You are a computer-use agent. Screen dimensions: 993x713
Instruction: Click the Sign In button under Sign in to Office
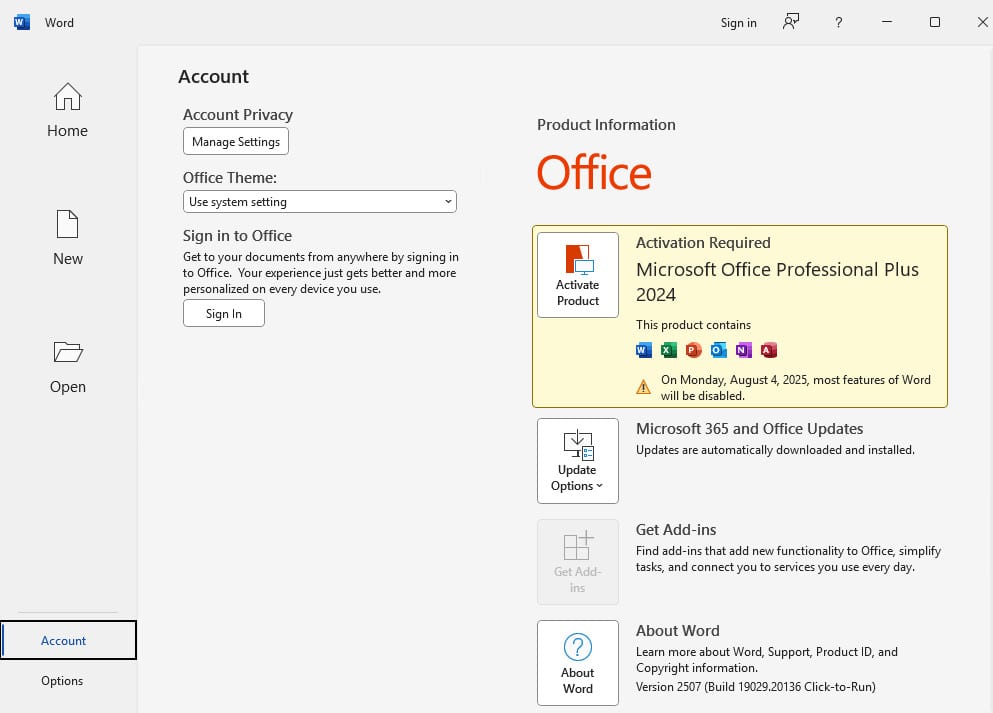click(224, 313)
